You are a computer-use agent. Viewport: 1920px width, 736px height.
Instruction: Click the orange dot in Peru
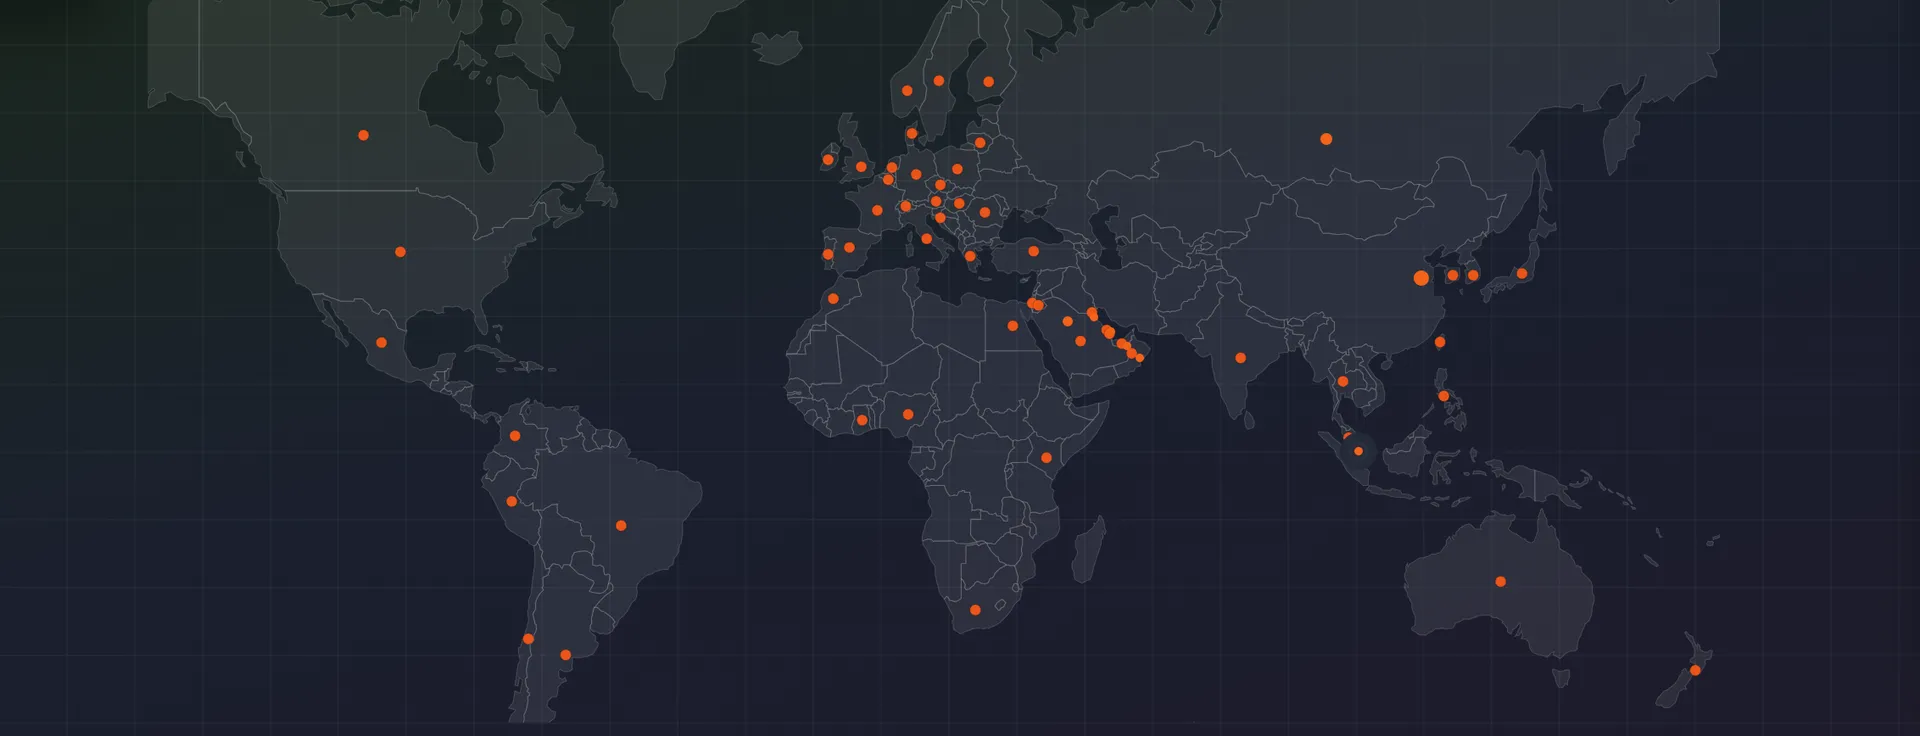coord(511,502)
